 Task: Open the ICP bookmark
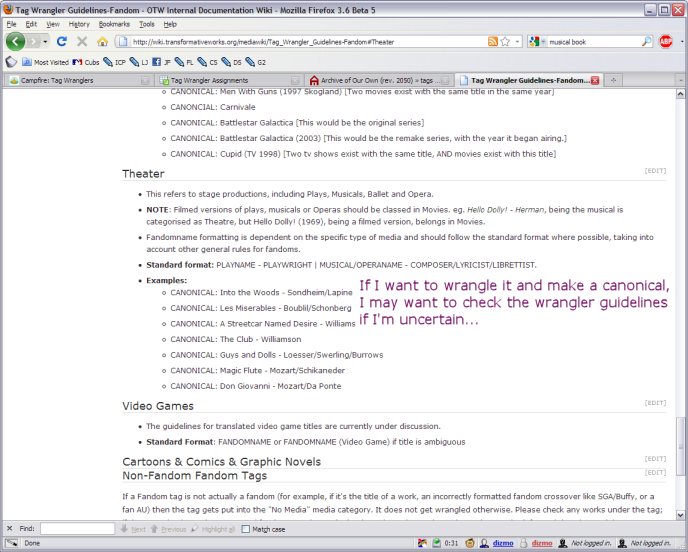pyautogui.click(x=115, y=62)
